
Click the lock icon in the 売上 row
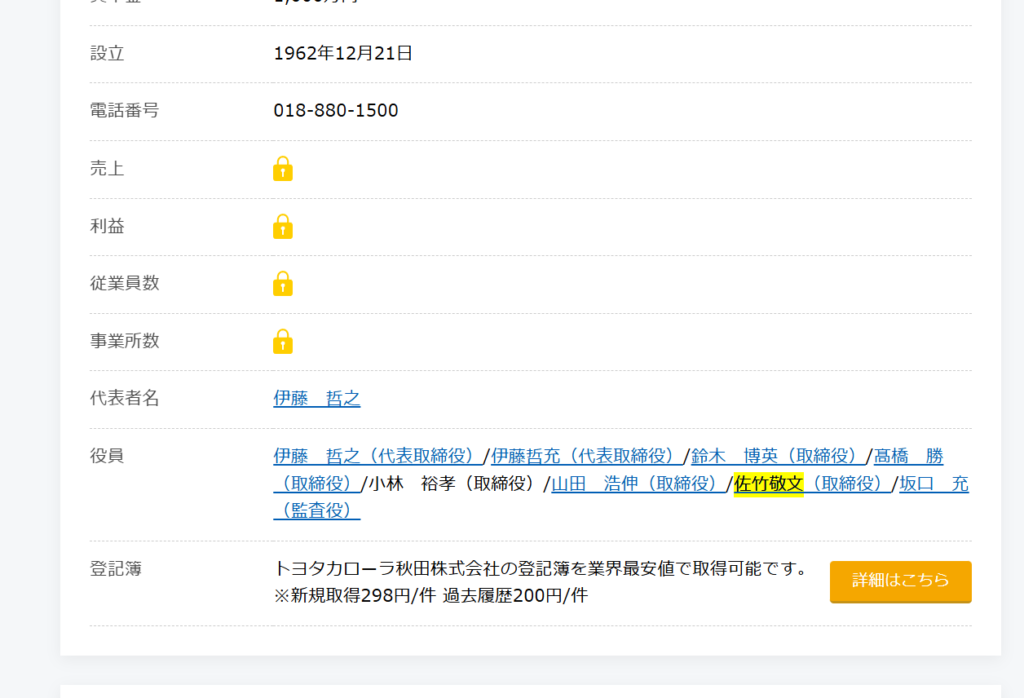pyautogui.click(x=283, y=168)
